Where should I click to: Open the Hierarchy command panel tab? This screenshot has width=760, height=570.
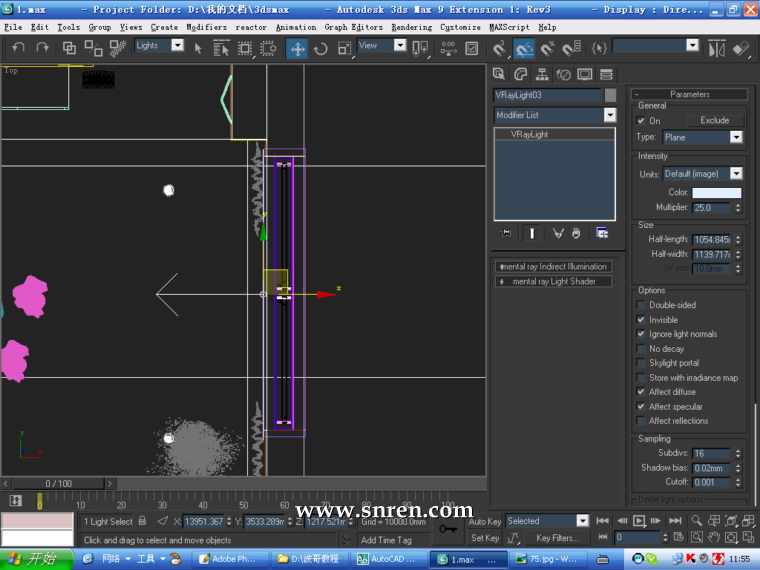542,74
